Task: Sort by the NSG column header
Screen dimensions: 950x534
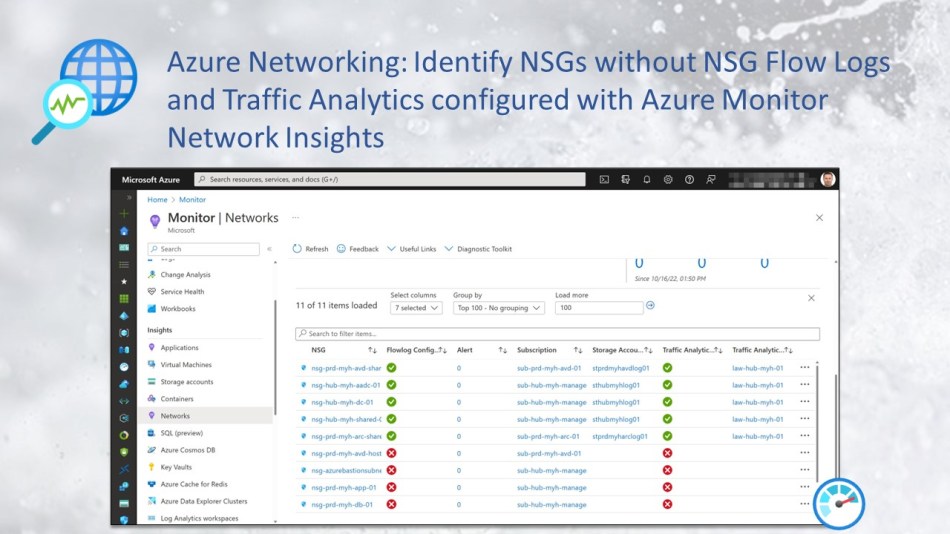Action: 318,351
